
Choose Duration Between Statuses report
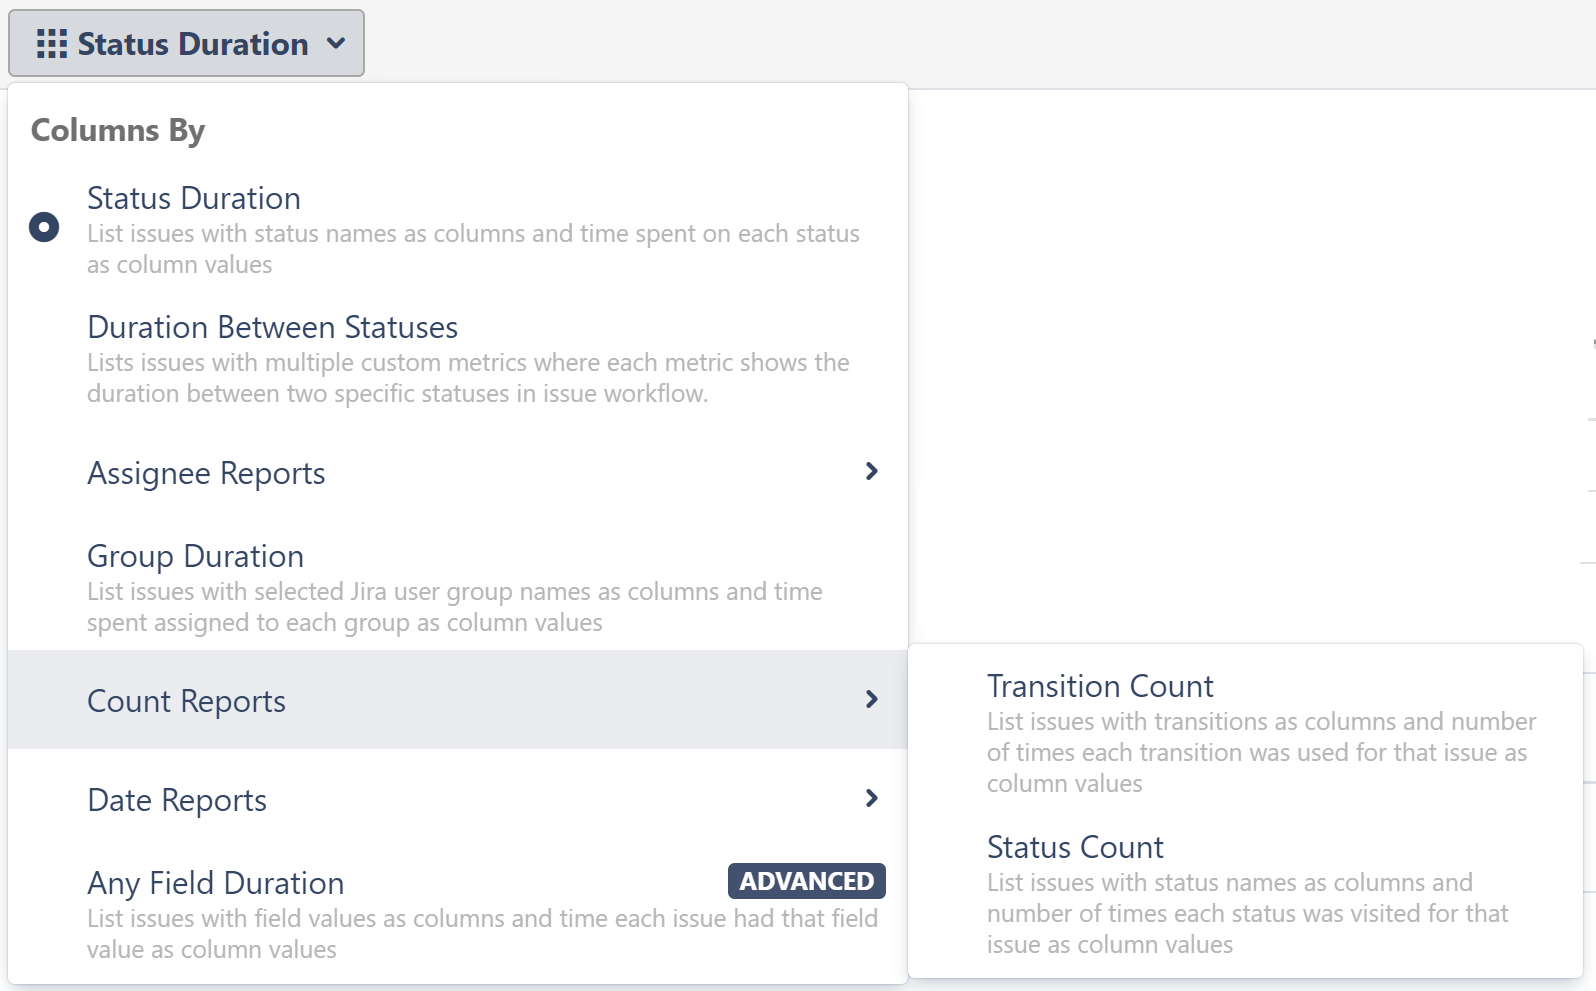[x=272, y=327]
